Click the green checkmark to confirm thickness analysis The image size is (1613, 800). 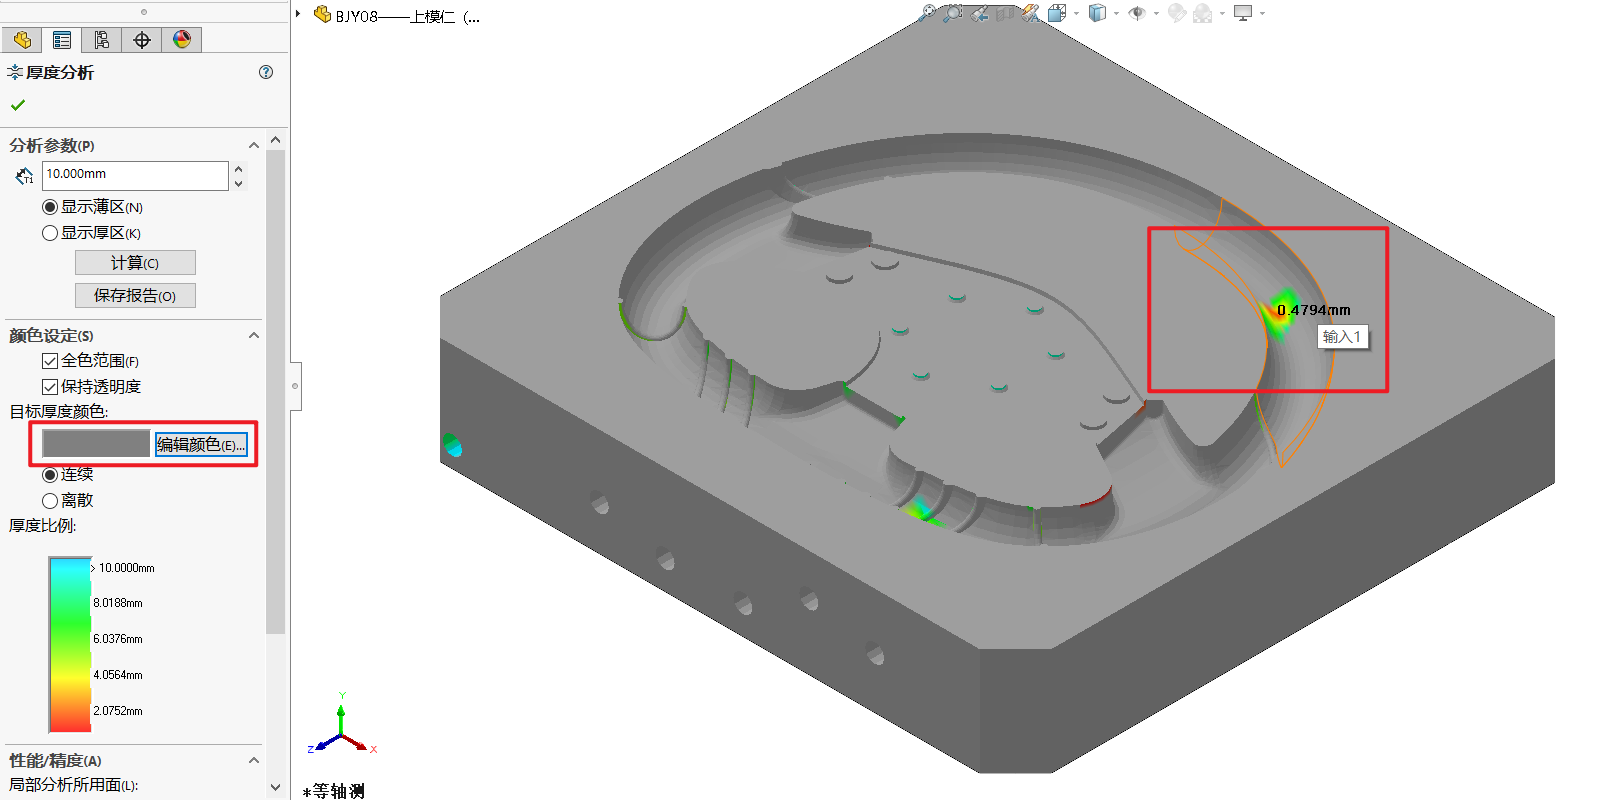tap(18, 105)
